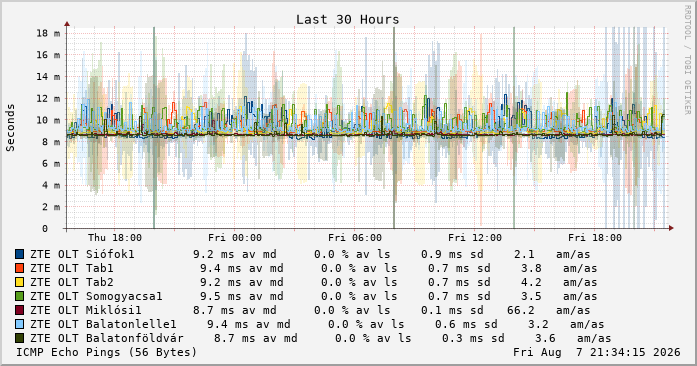Click the red arrowhead atop the y-axis

[67, 24]
